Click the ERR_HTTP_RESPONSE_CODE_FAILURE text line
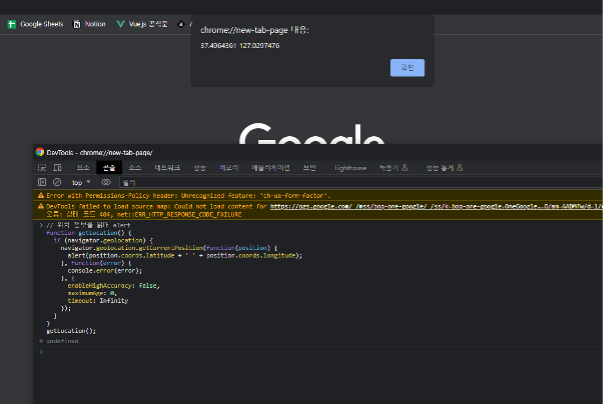The width and height of the screenshot is (604, 404). coord(144,214)
